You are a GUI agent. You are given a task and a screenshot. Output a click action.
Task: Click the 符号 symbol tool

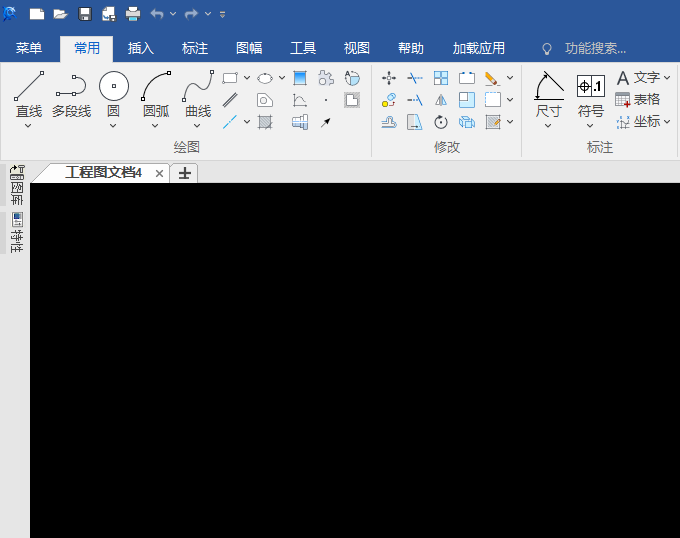tap(591, 96)
